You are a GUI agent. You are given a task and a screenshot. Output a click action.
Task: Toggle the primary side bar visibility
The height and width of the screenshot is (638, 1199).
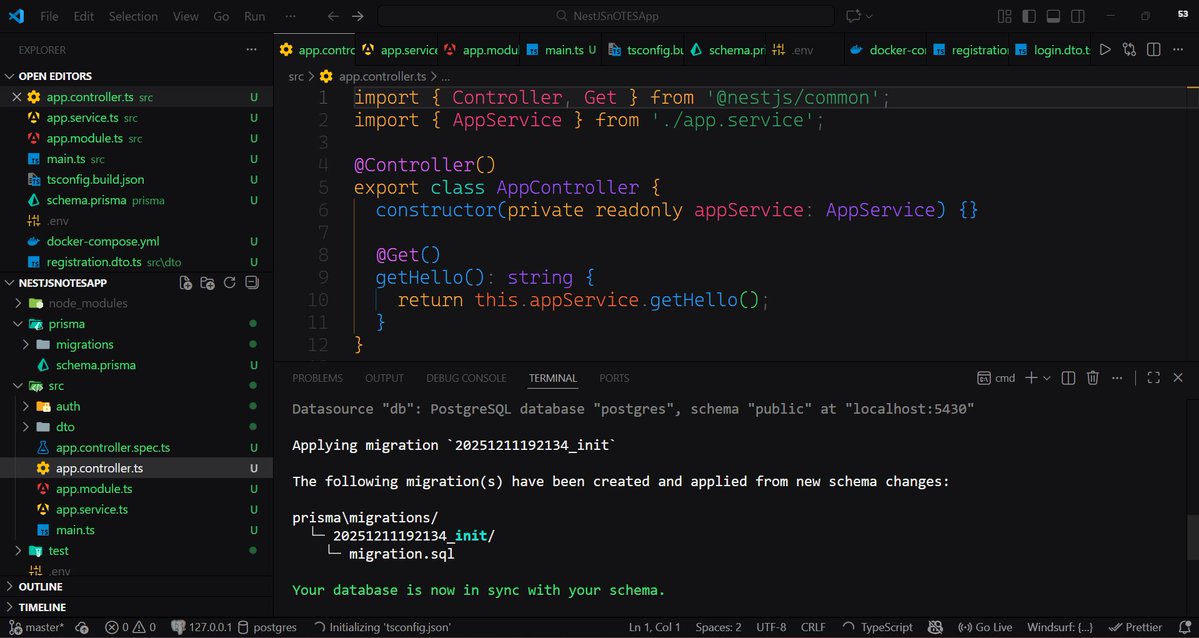pyautogui.click(x=1029, y=16)
